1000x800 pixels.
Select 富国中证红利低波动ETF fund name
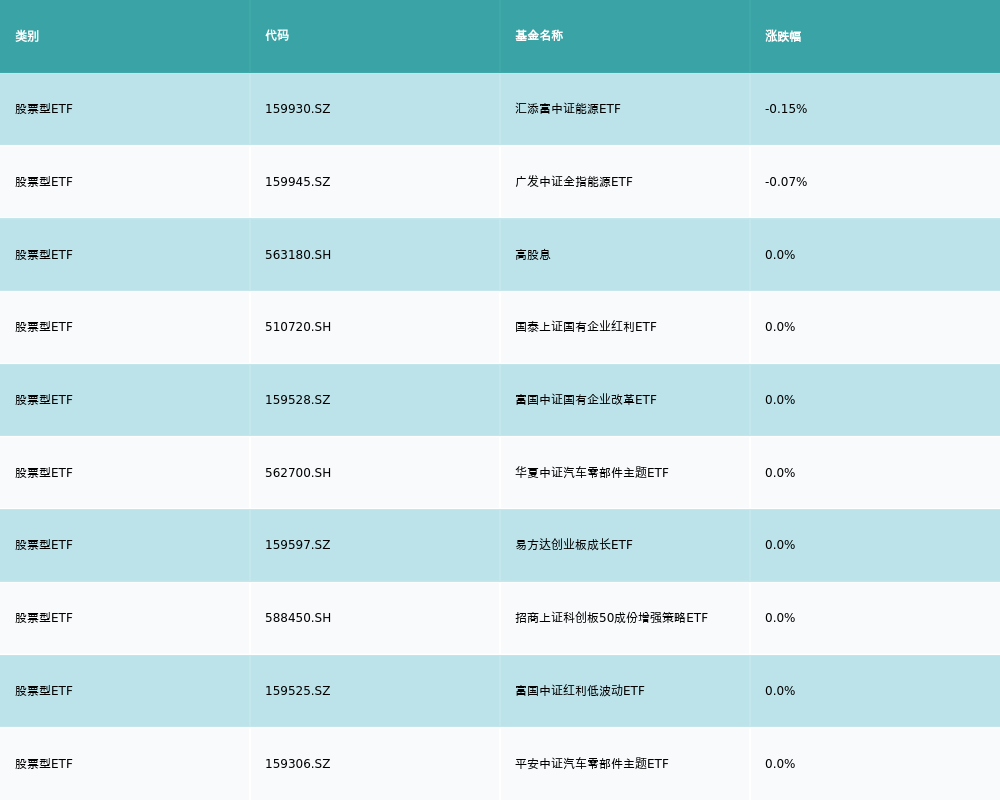pos(579,691)
